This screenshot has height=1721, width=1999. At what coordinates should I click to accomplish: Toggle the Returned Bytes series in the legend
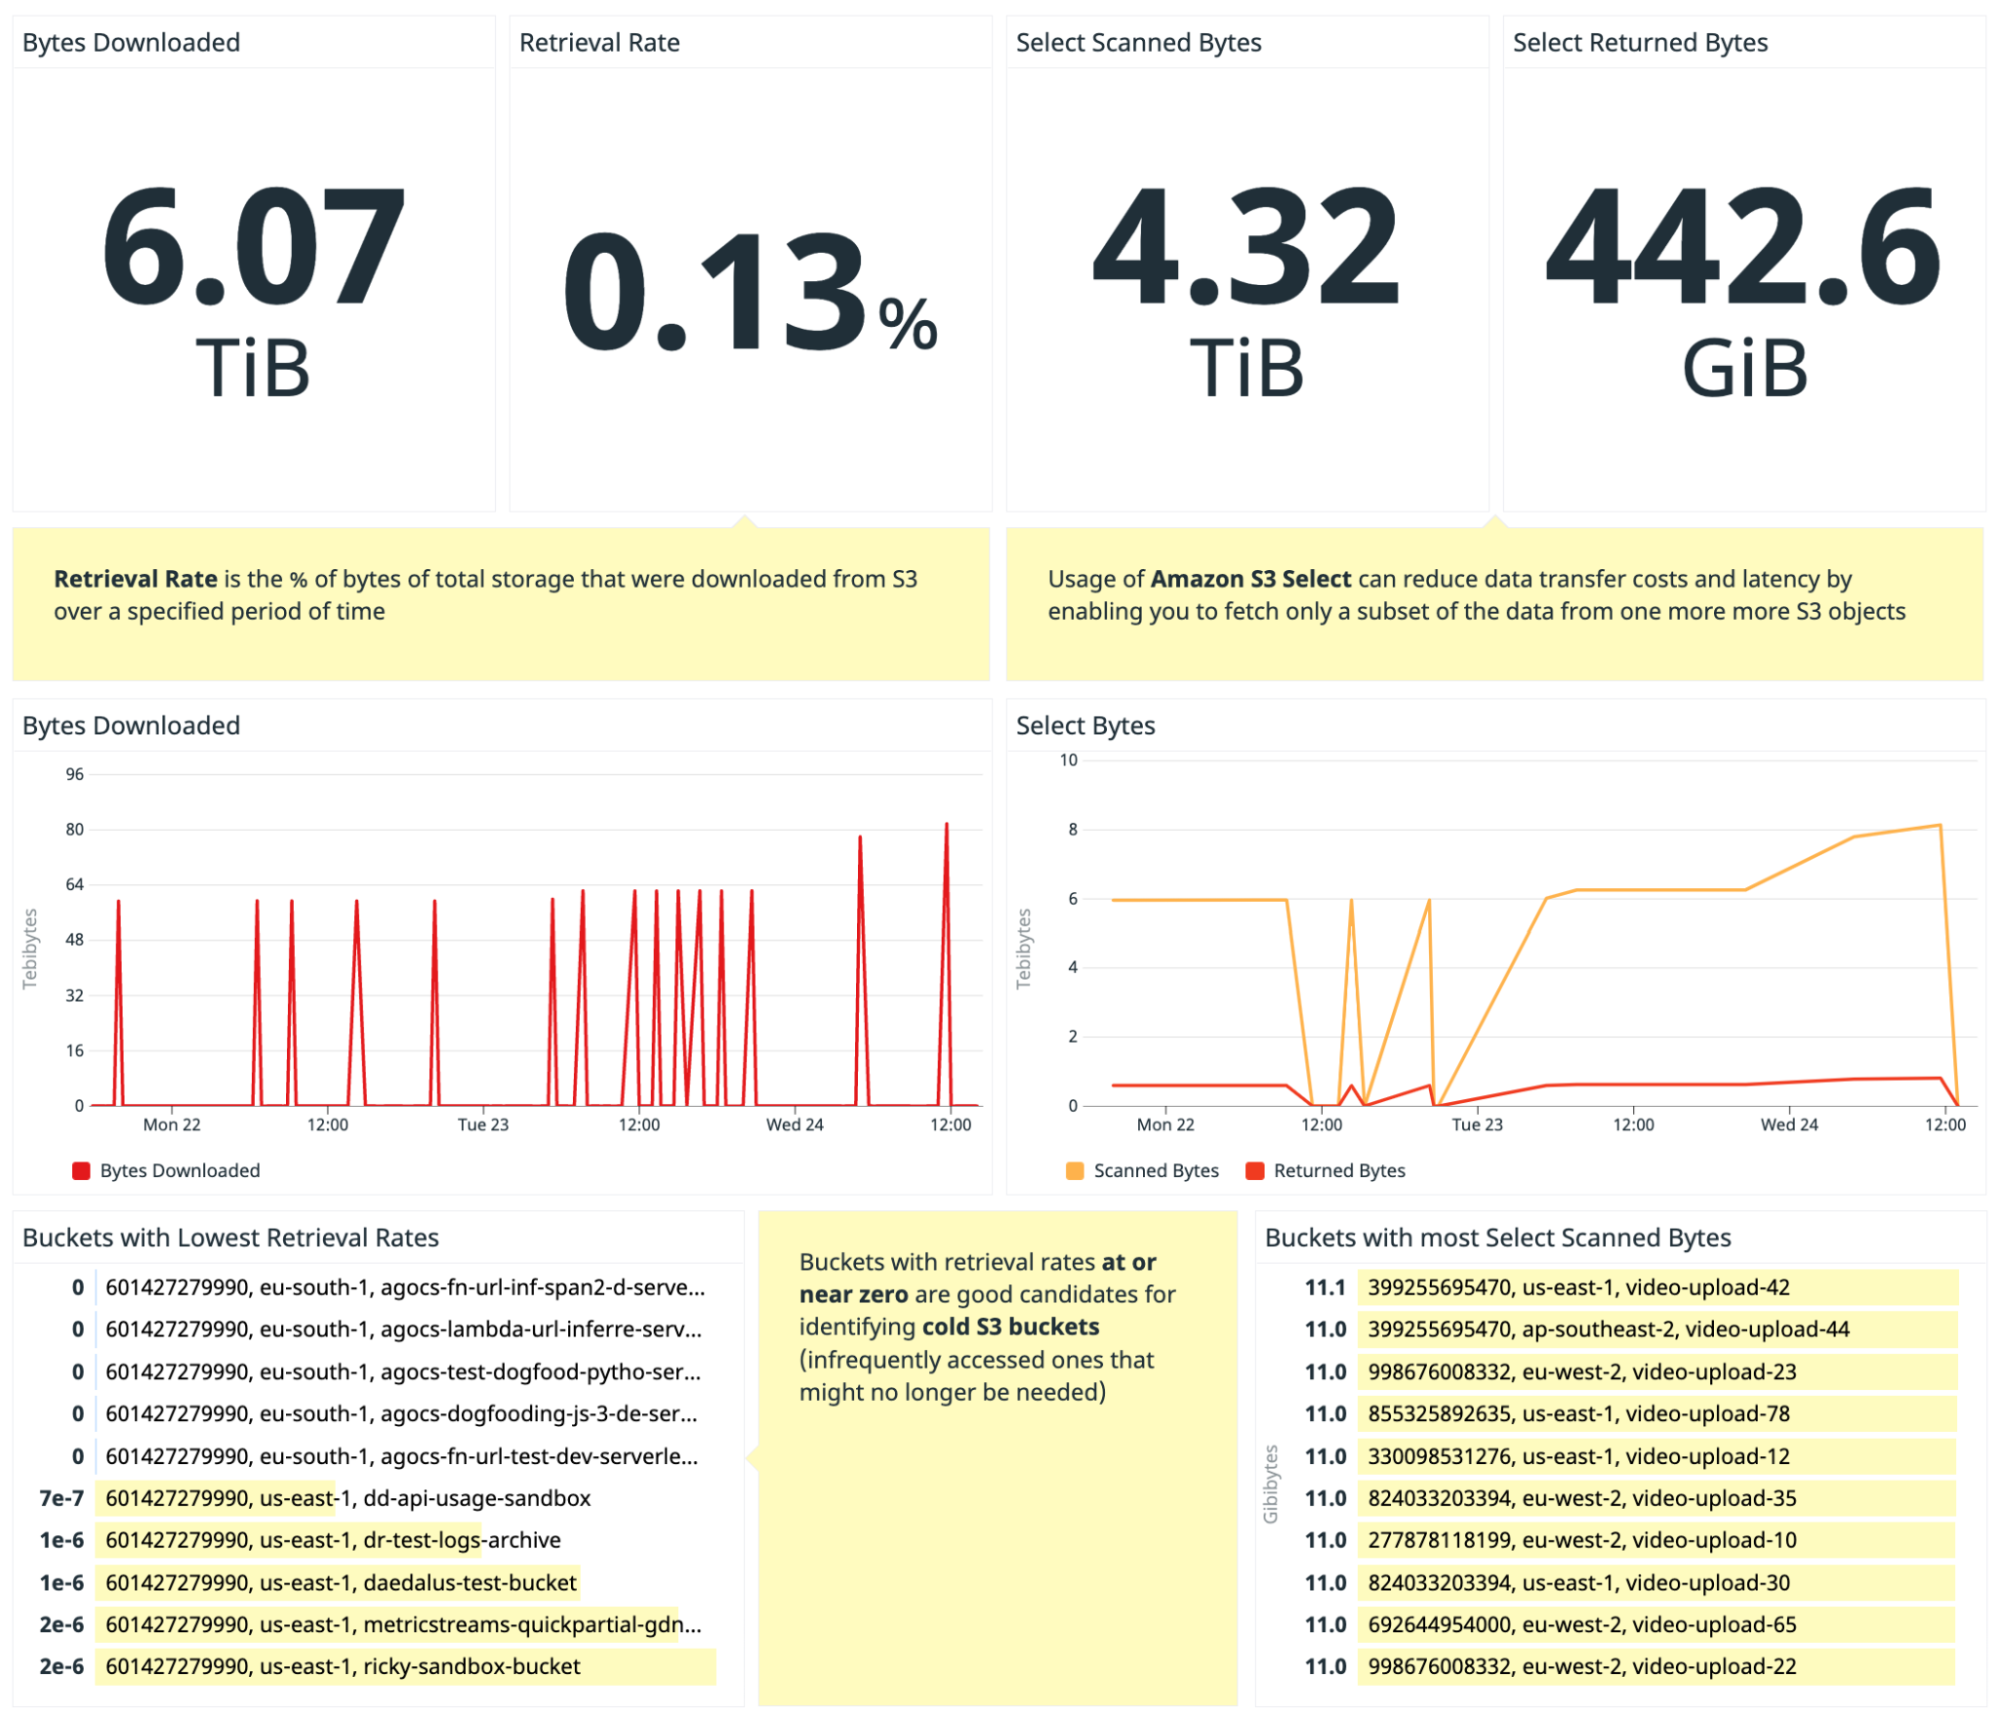pos(1341,1170)
